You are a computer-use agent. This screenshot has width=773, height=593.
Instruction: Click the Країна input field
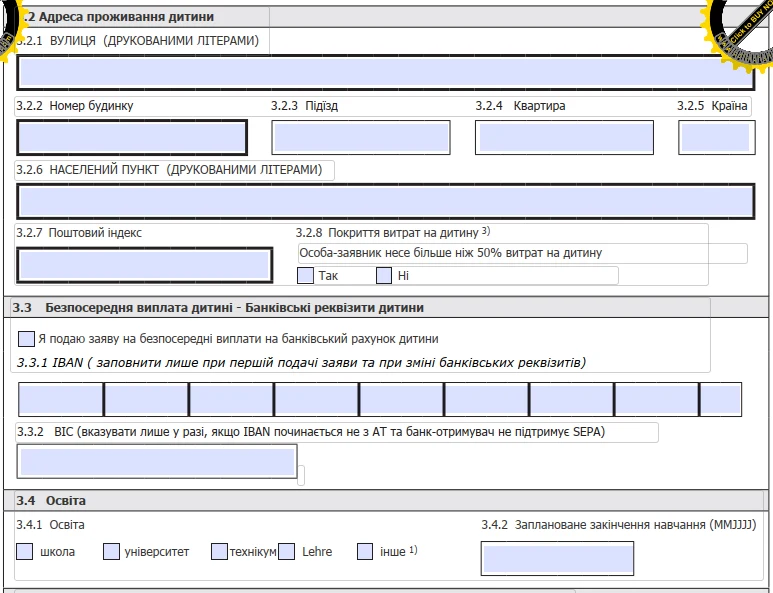click(x=717, y=138)
